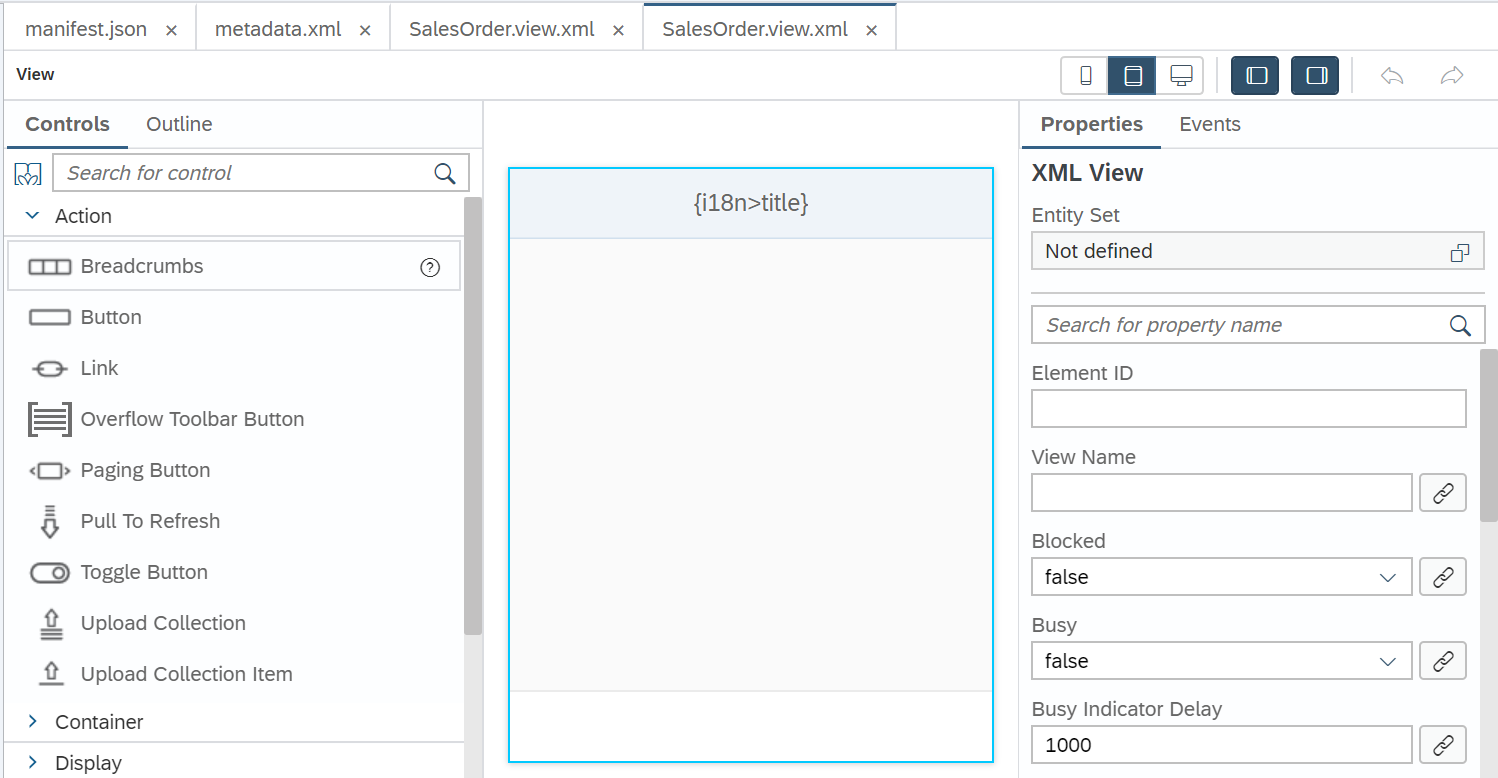
Task: Select the Upload Collection icon
Action: 50,623
